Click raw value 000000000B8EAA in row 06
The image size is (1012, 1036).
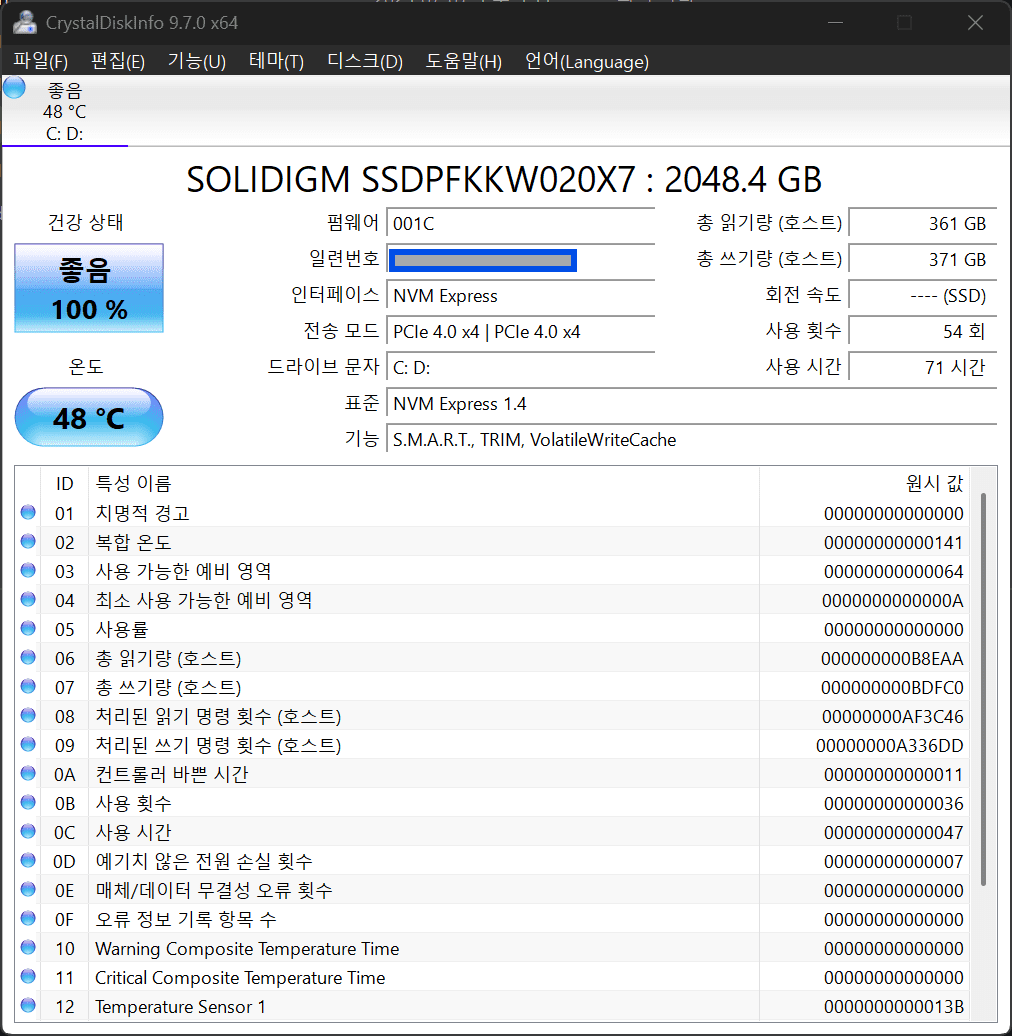click(x=892, y=659)
